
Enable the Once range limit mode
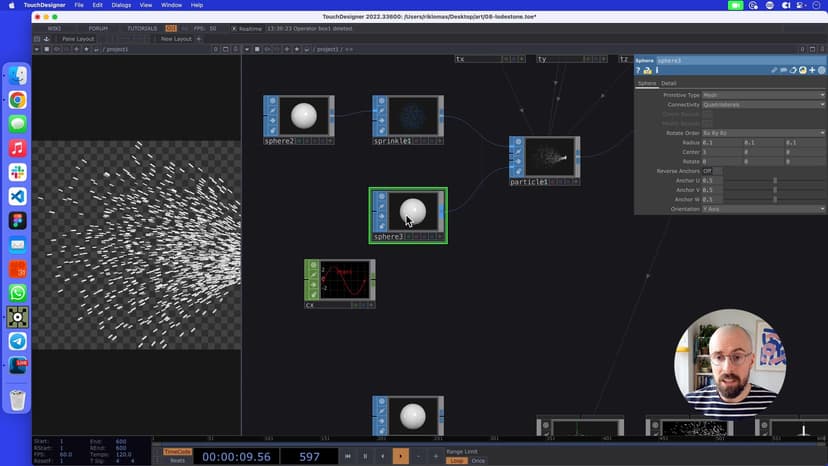(478, 461)
